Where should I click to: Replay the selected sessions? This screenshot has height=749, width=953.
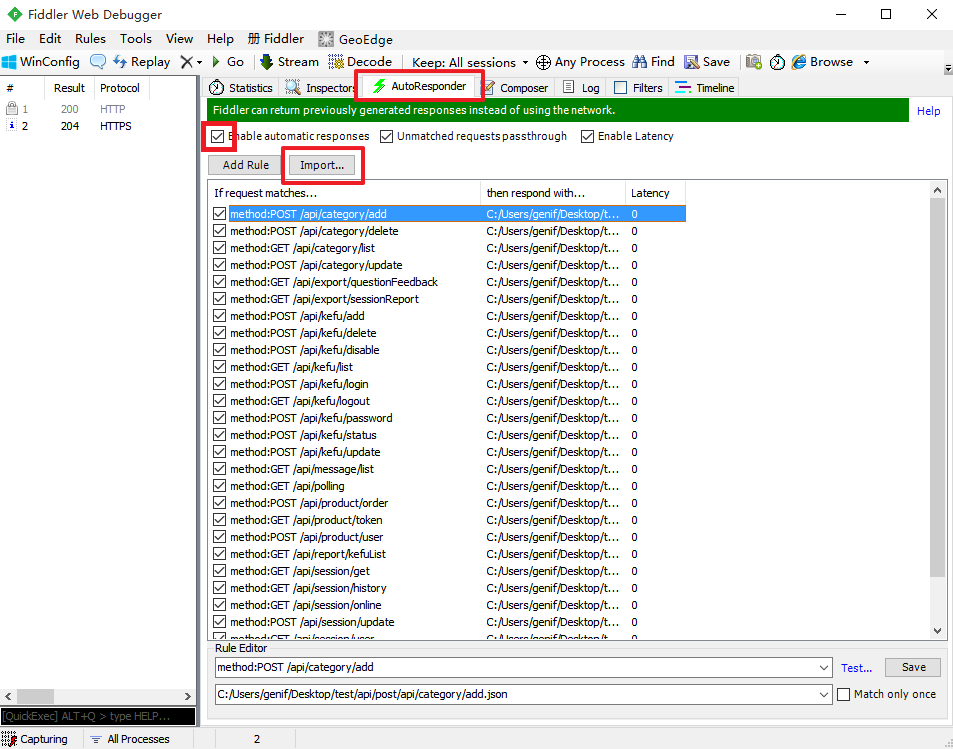pyautogui.click(x=142, y=62)
